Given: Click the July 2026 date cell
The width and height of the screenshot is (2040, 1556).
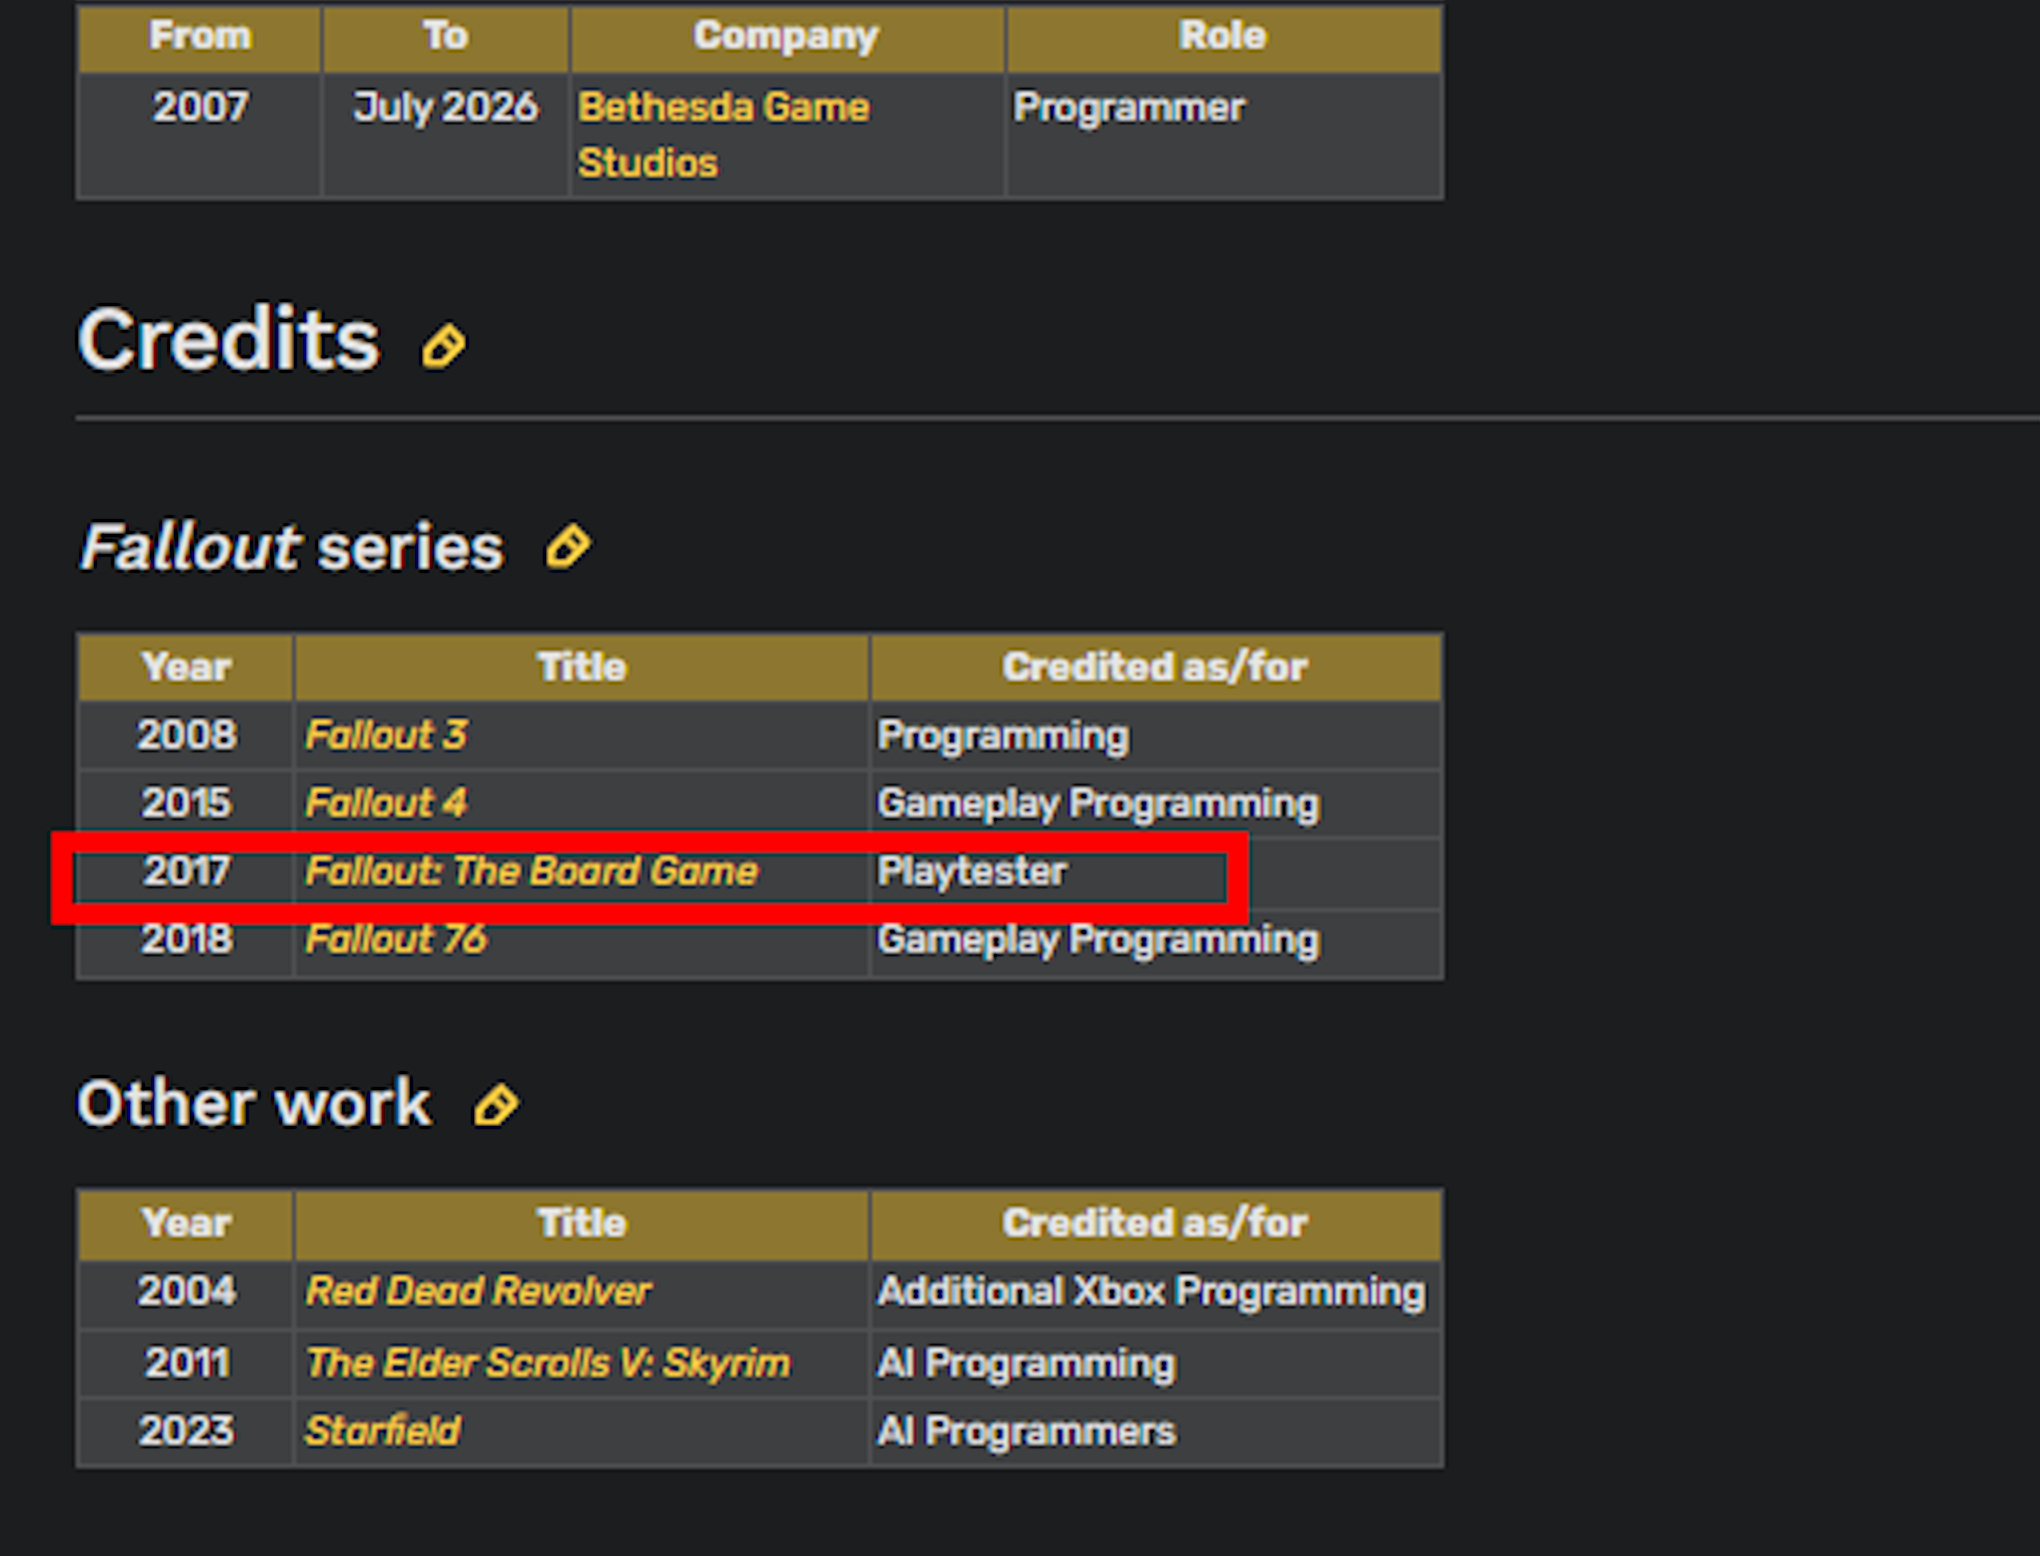Looking at the screenshot, I should click(445, 135).
